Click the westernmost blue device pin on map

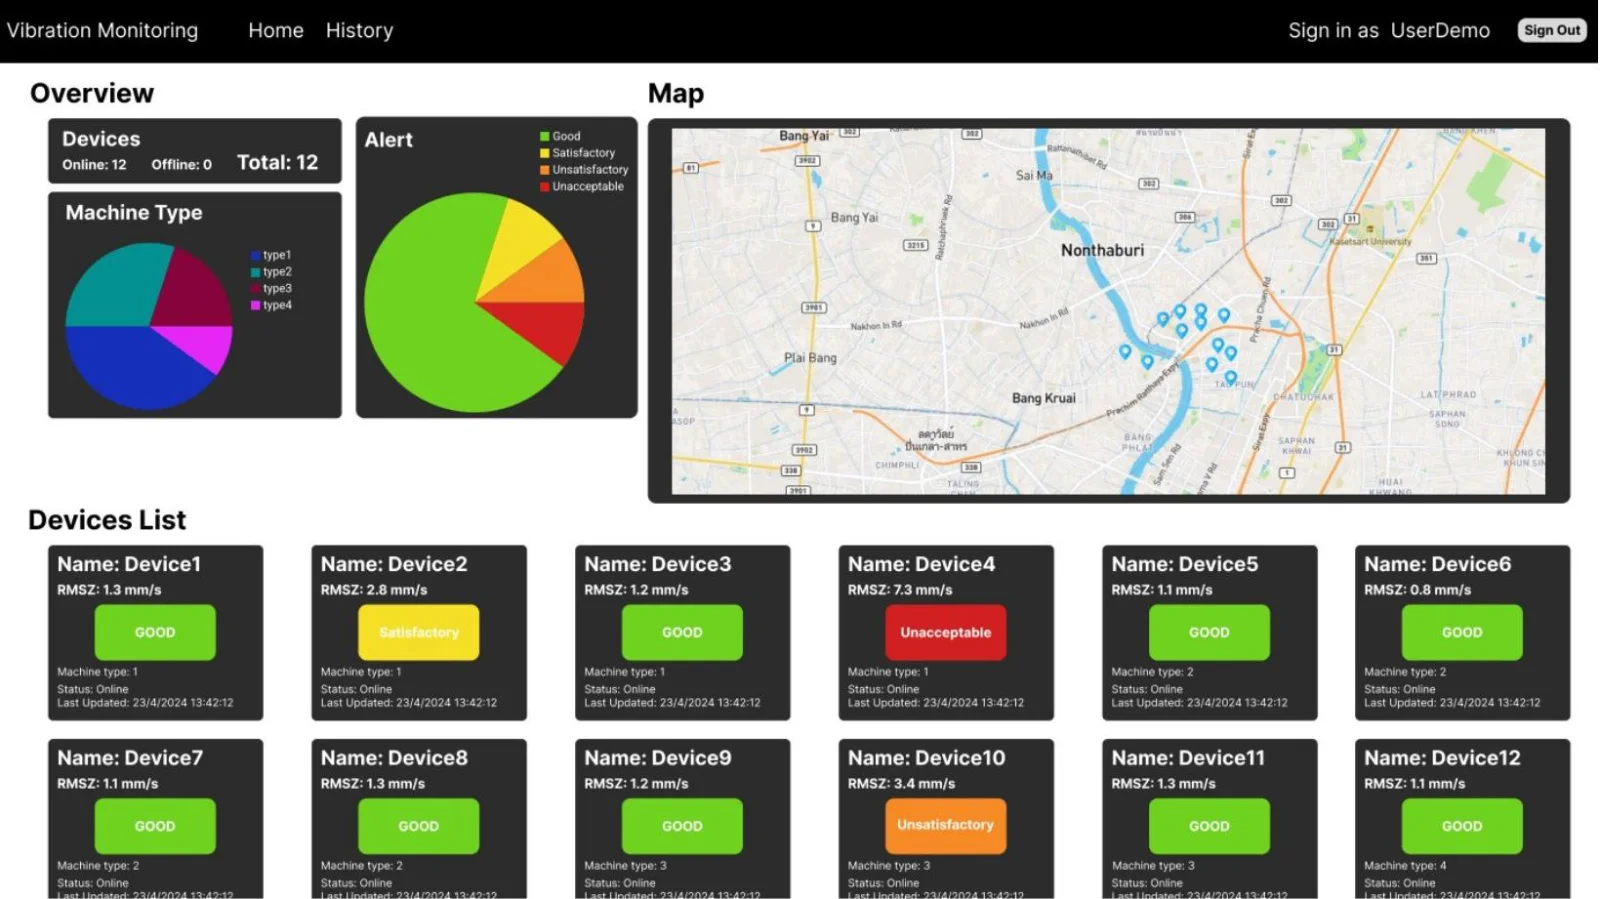[x=1125, y=351]
